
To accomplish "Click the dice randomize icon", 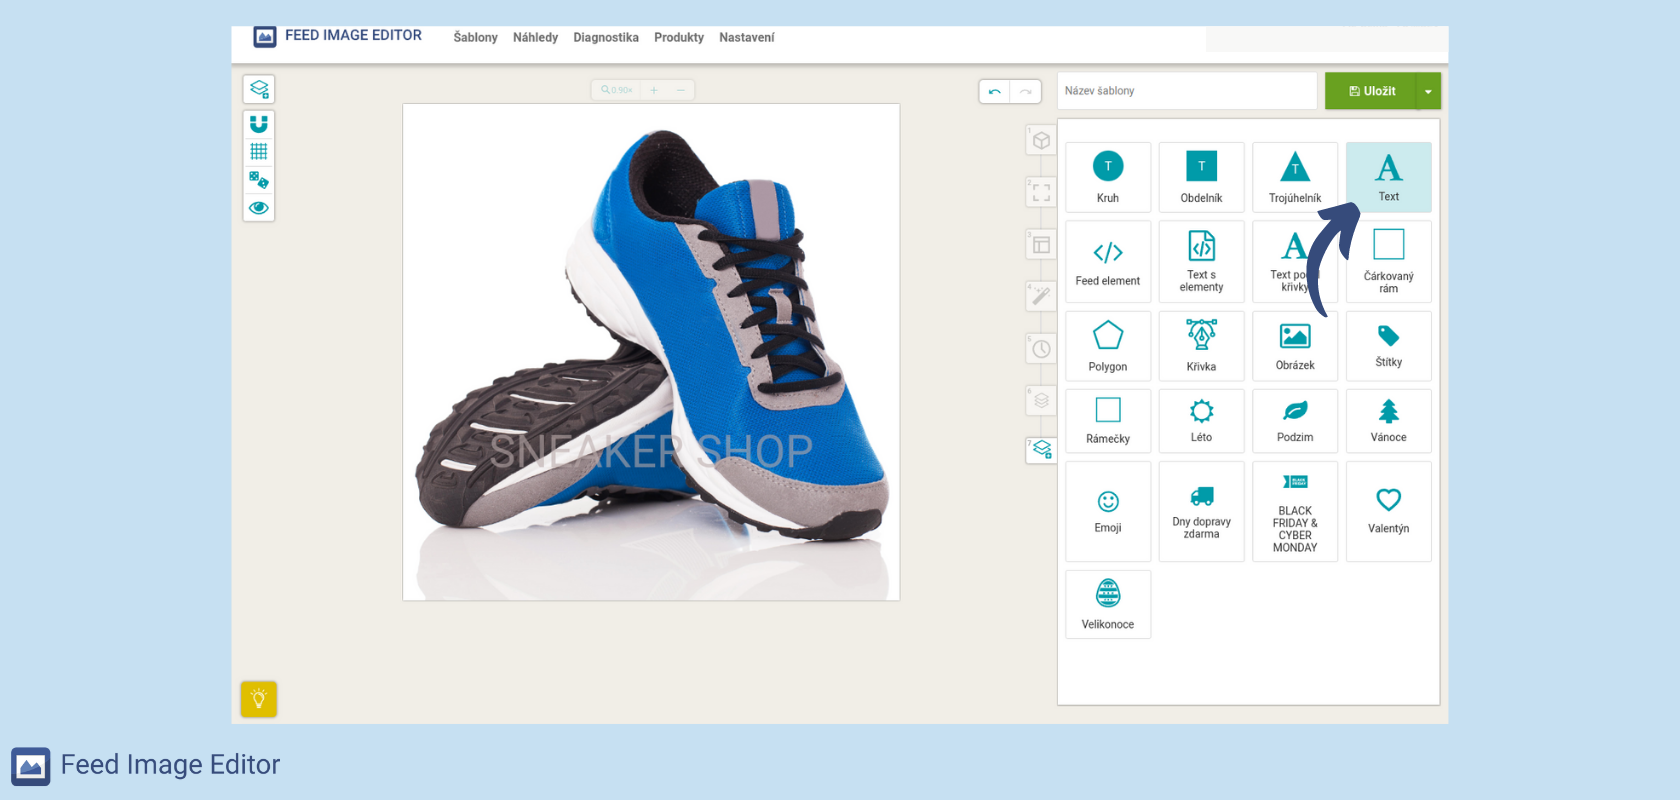I will (x=259, y=180).
